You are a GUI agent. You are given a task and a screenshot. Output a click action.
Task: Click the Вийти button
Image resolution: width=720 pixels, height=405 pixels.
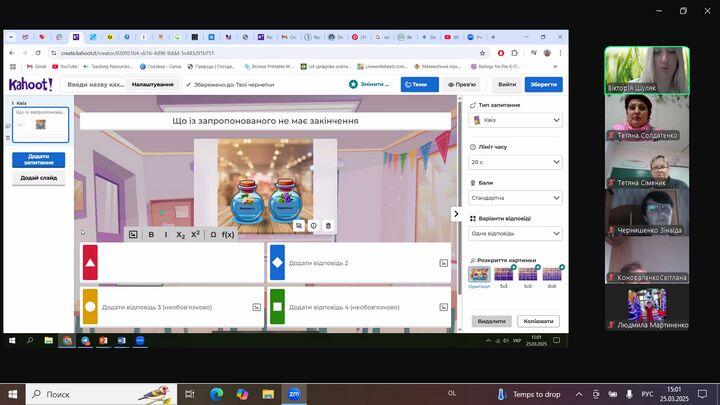[506, 84]
